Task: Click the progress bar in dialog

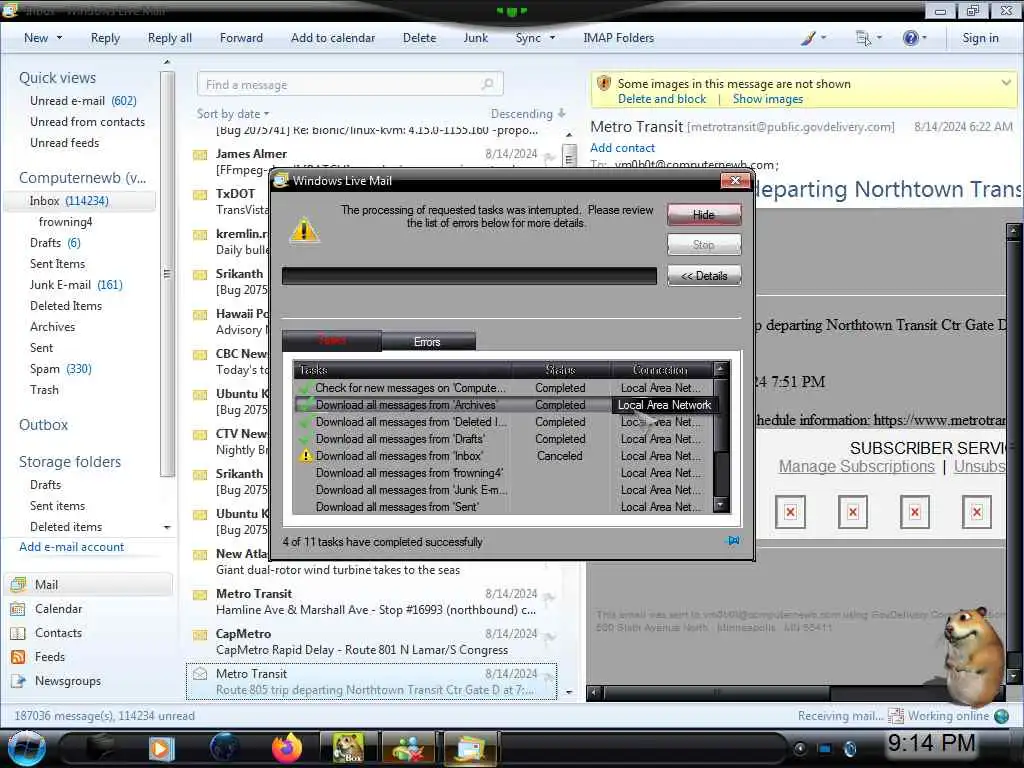Action: point(469,276)
